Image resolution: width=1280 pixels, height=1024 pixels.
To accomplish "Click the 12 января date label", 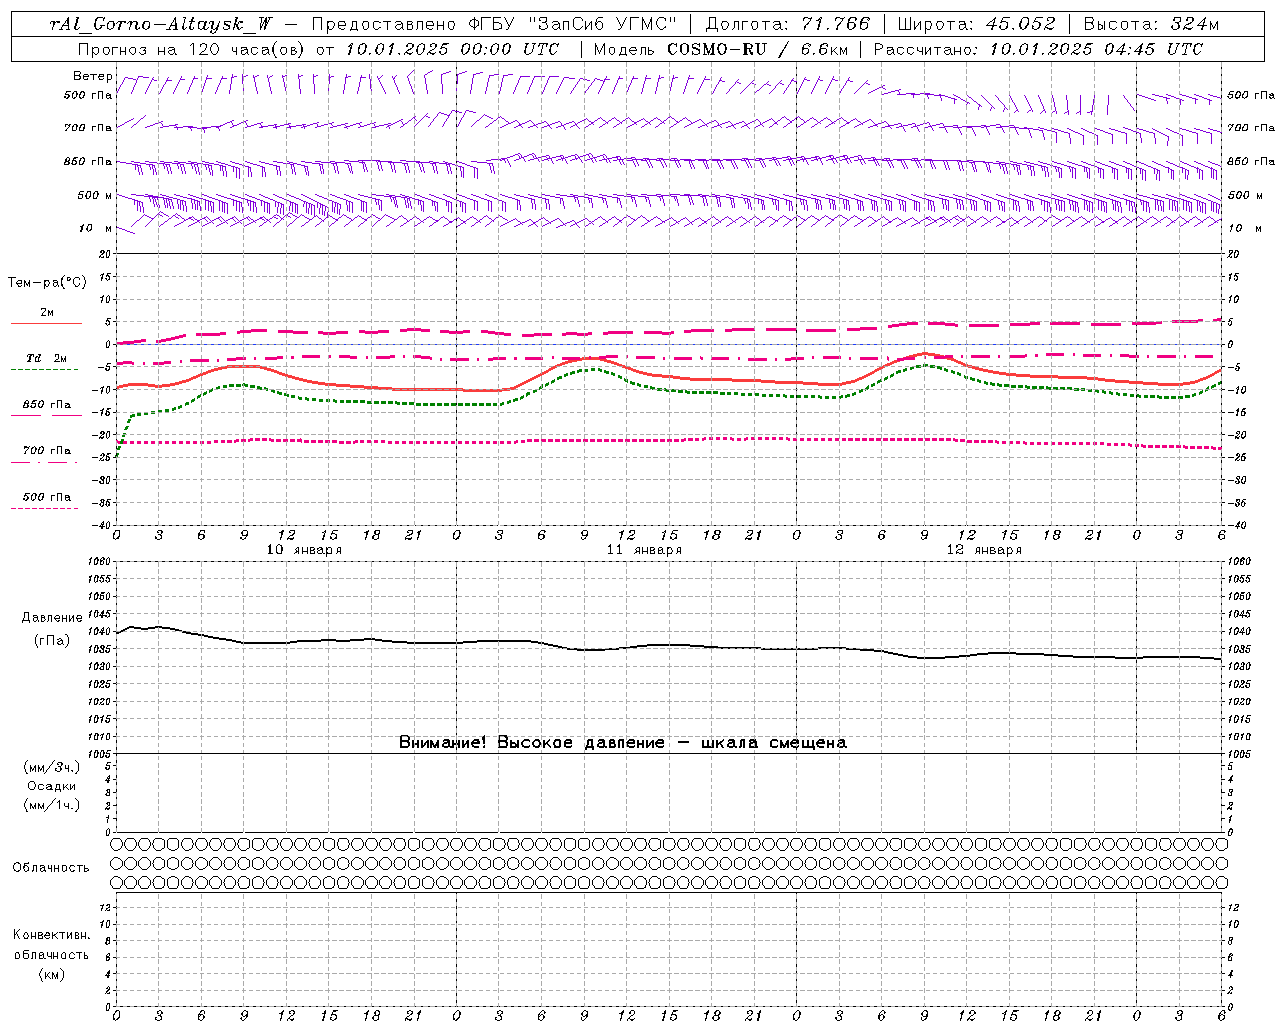I will coord(984,550).
